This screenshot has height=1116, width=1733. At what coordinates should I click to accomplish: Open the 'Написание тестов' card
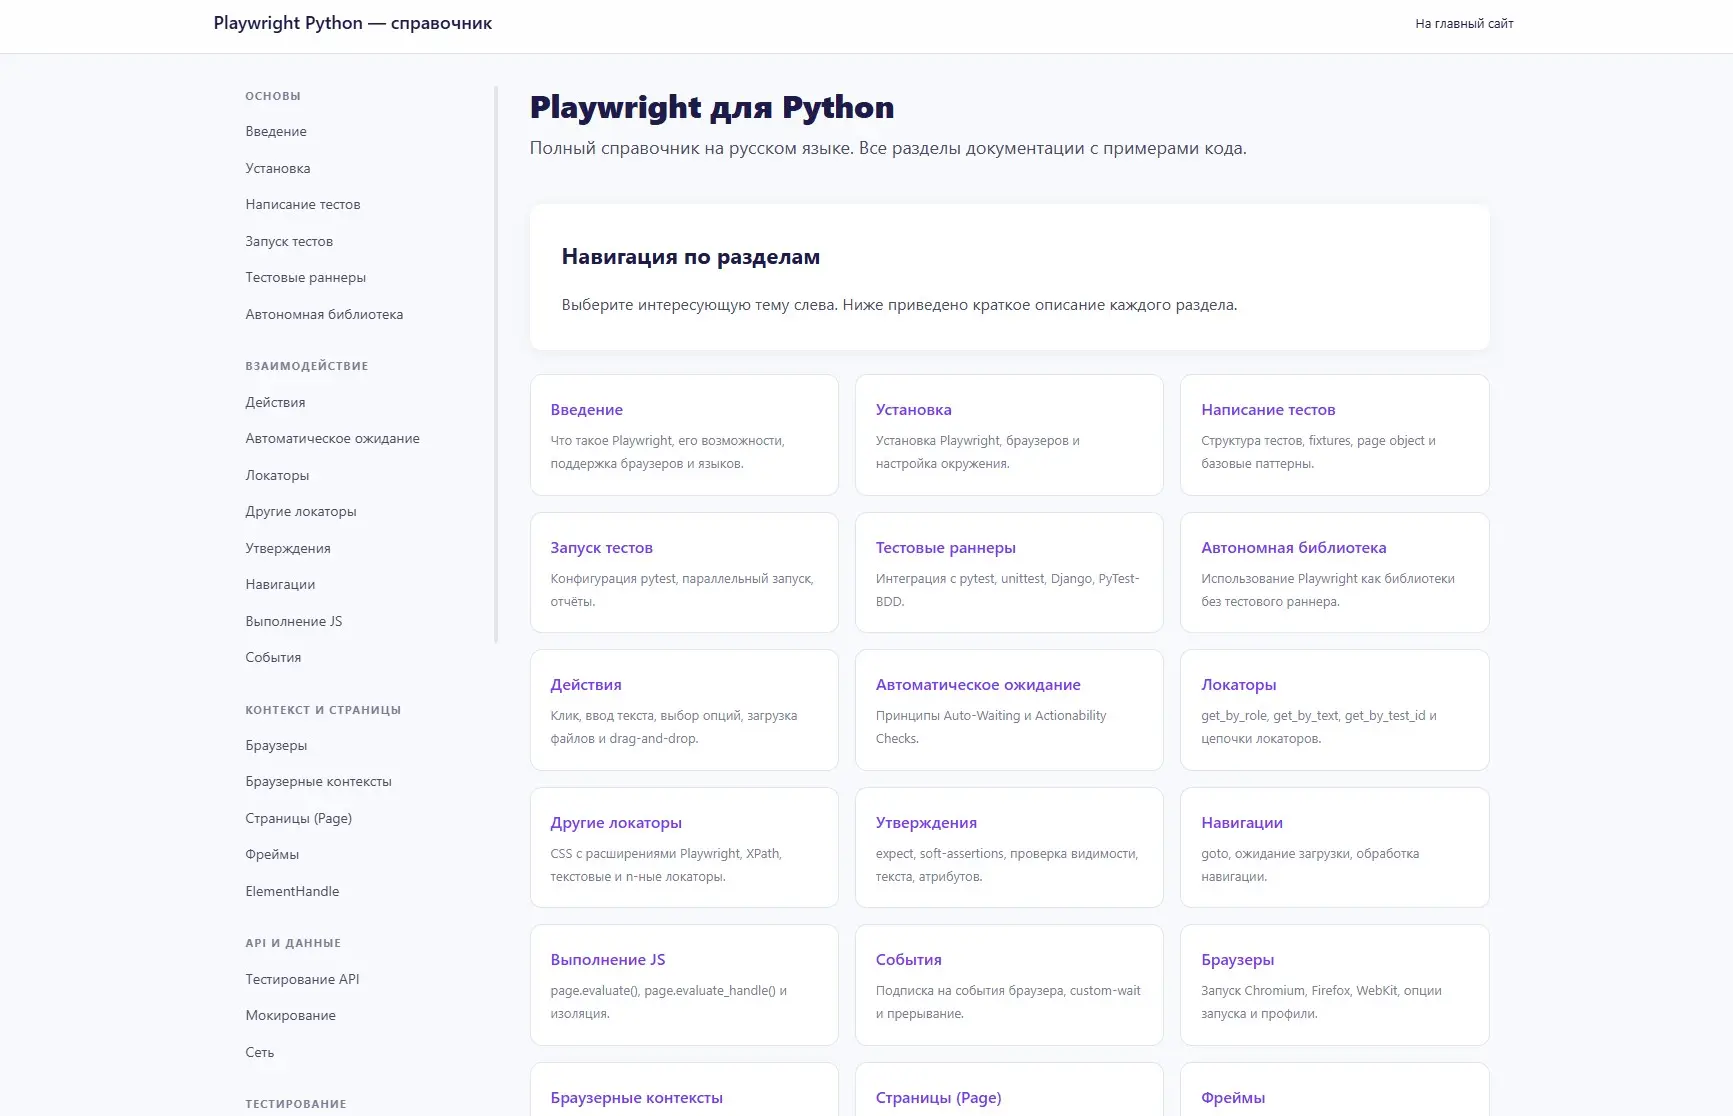1334,435
